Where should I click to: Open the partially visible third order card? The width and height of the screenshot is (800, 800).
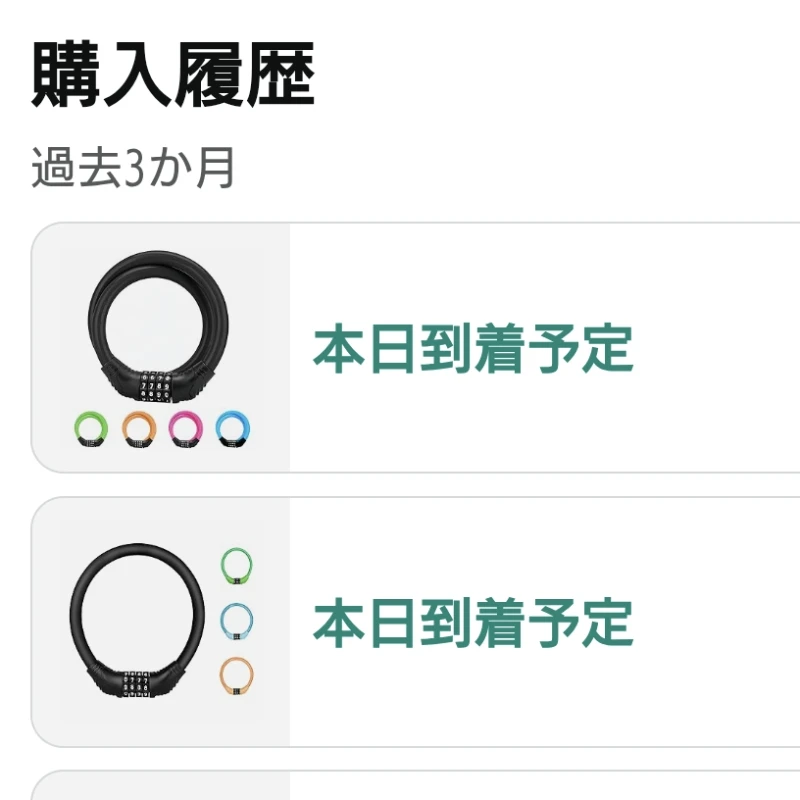point(400,785)
